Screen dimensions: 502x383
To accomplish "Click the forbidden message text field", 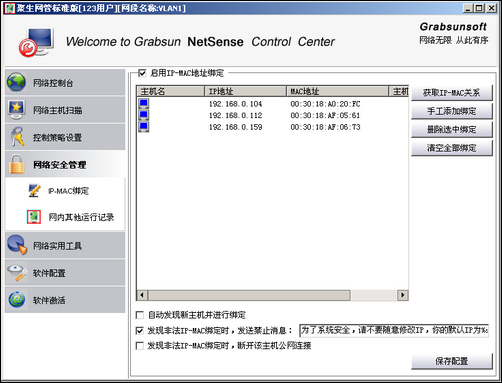I will pyautogui.click(x=394, y=330).
